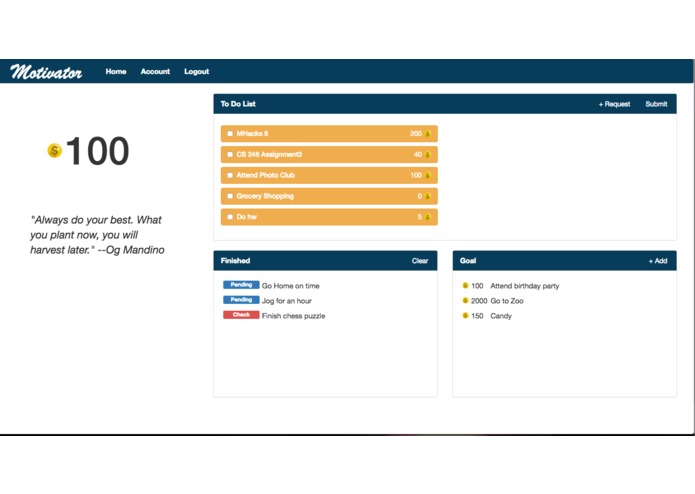Clear the Finished list
The width and height of the screenshot is (695, 494).
[420, 261]
